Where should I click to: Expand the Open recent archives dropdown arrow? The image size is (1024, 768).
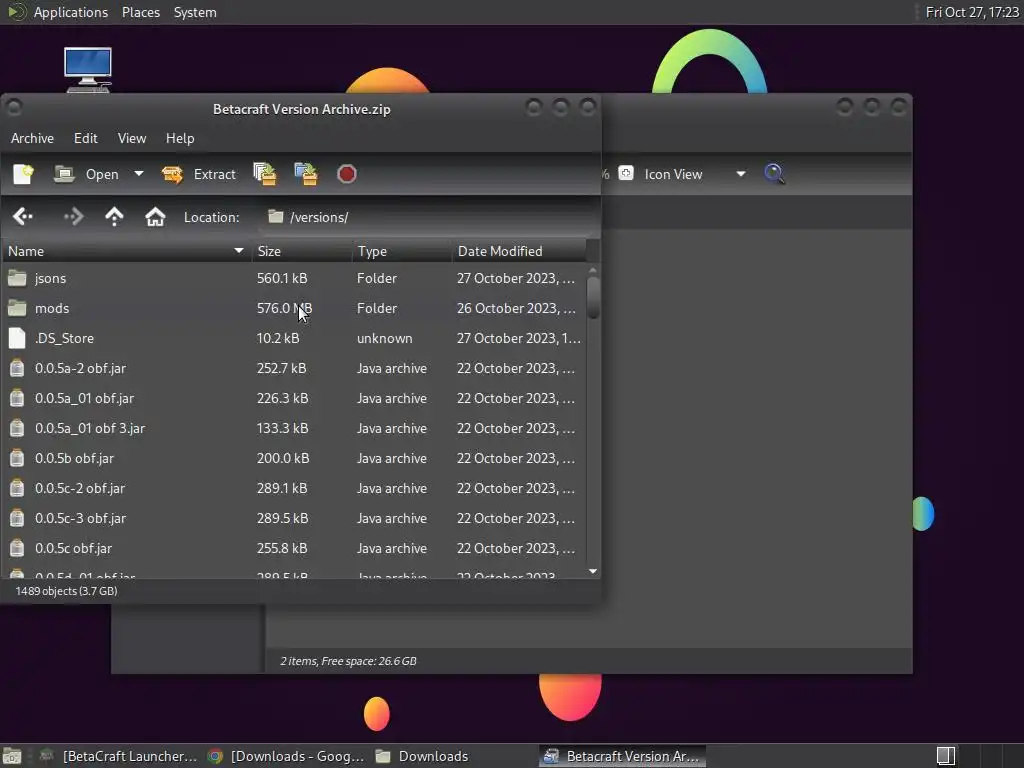pyautogui.click(x=138, y=174)
